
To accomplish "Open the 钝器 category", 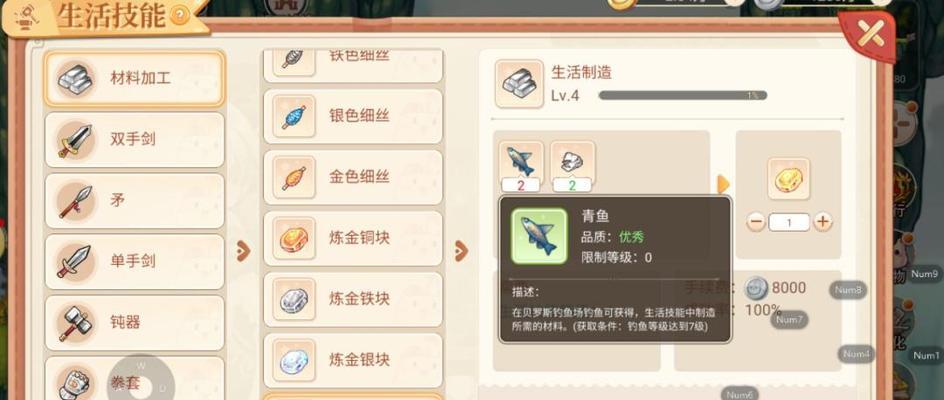I will pos(135,322).
